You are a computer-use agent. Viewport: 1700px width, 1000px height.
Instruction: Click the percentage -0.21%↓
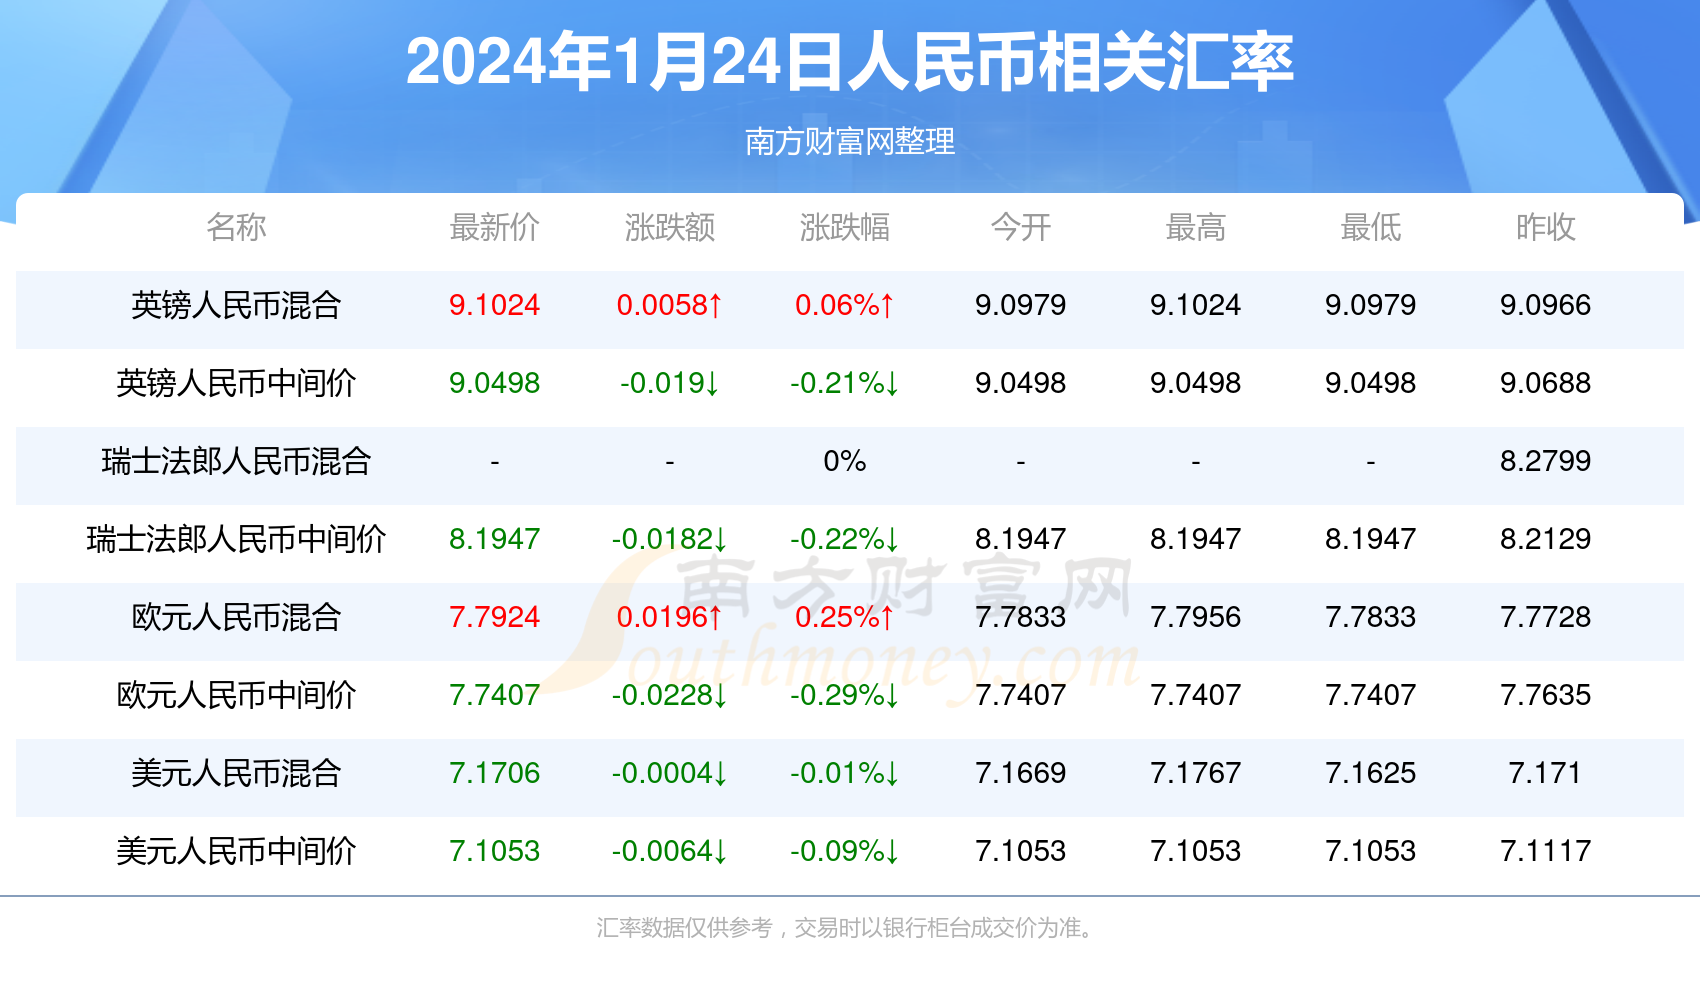click(x=845, y=383)
